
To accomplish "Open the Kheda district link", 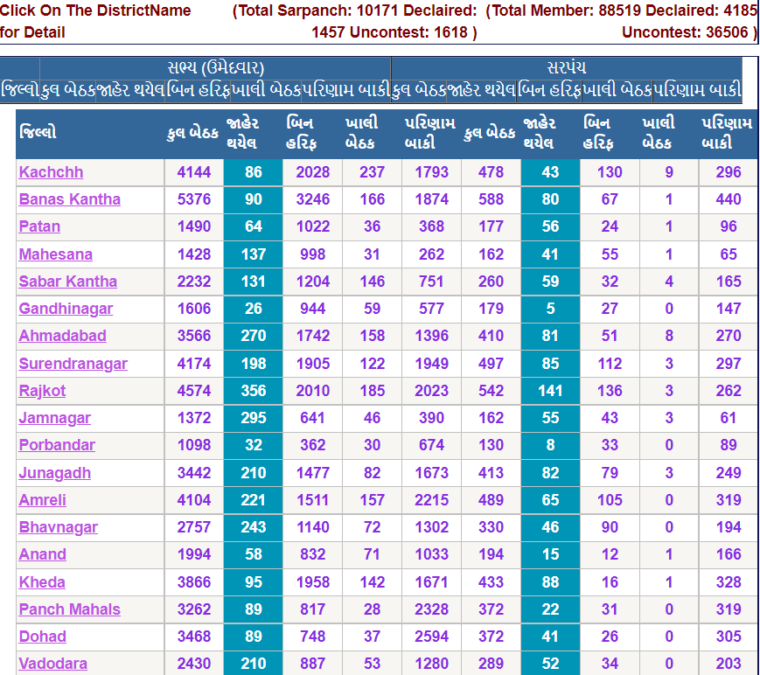I will (42, 582).
